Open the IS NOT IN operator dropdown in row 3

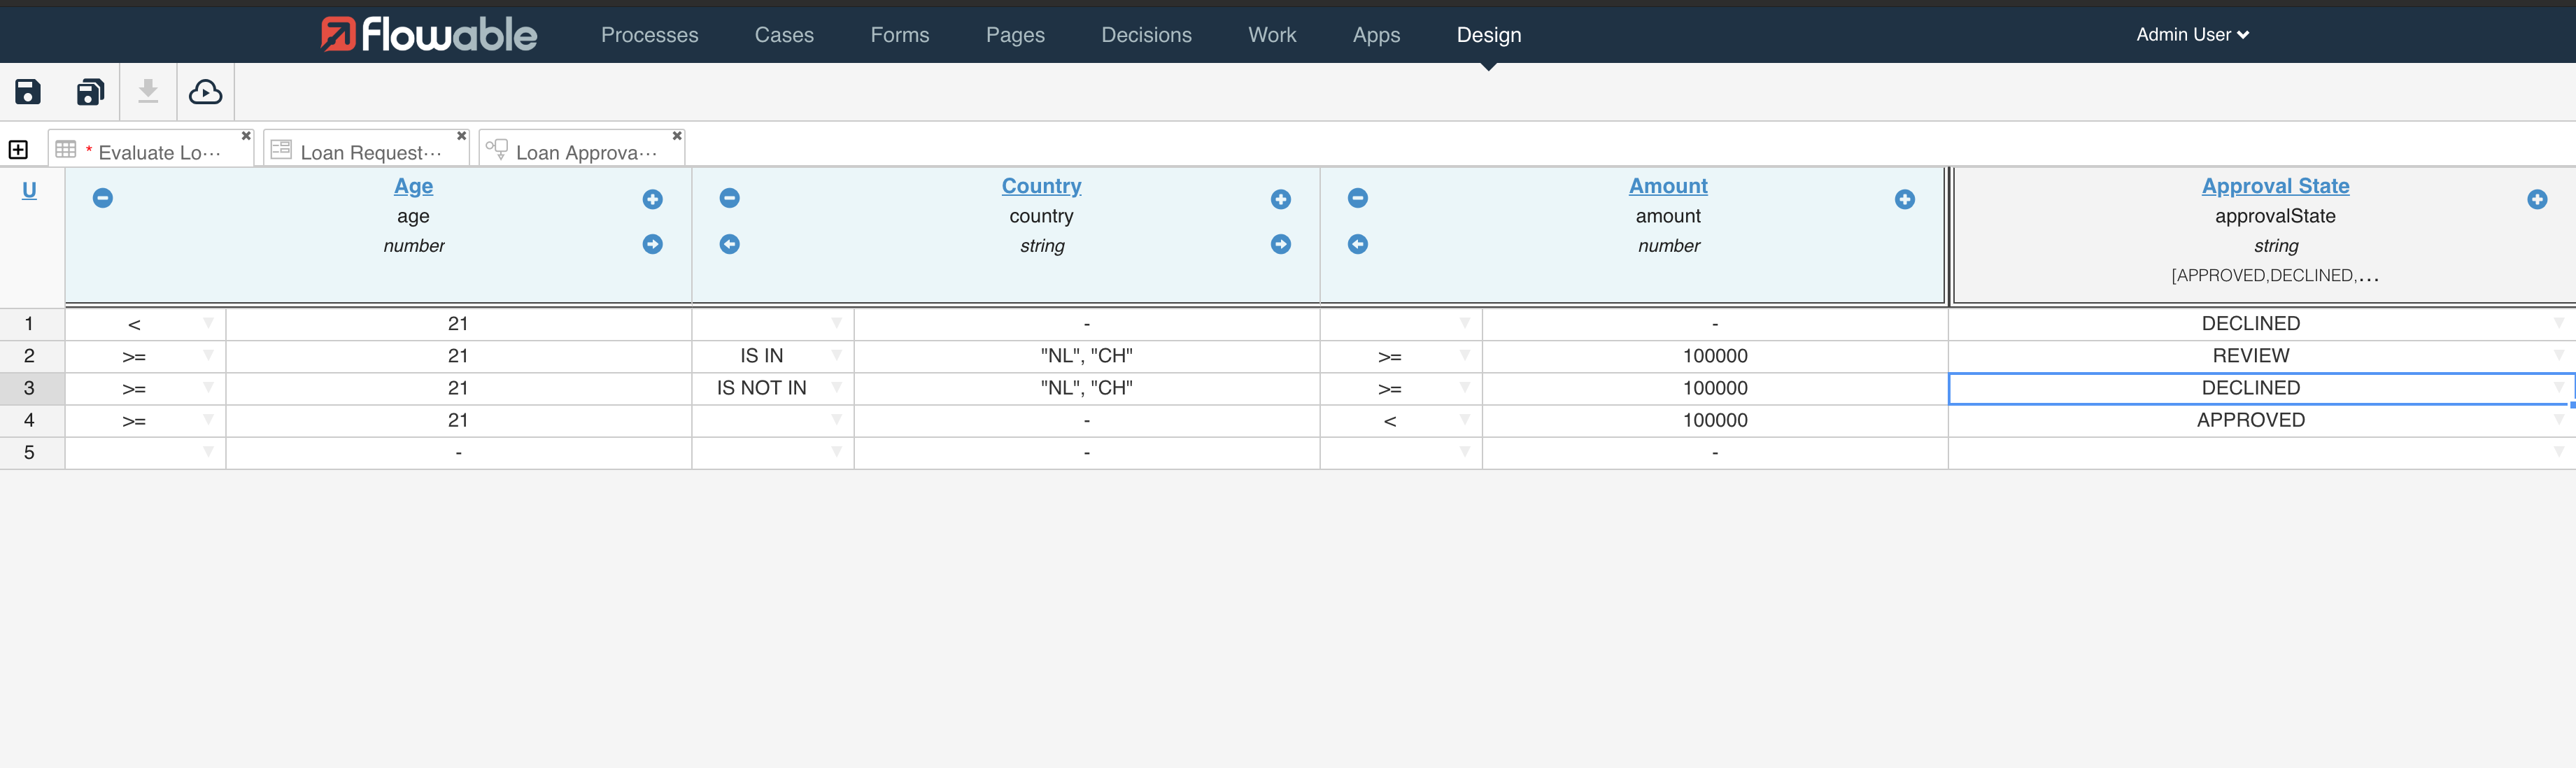[x=836, y=388]
